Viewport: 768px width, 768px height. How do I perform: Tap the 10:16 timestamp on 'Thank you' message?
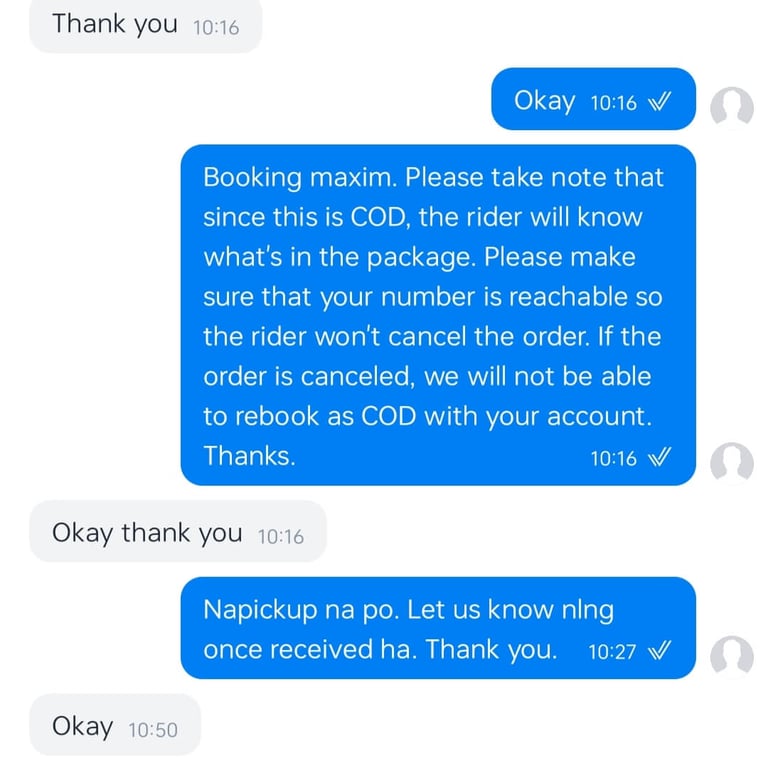coord(216,28)
